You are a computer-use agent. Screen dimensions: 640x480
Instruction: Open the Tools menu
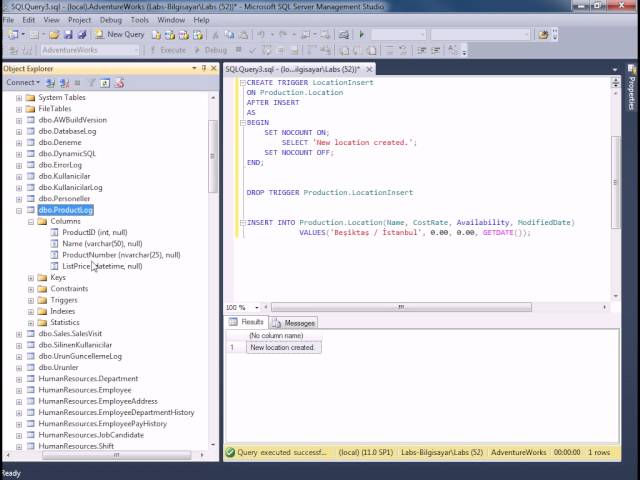click(x=139, y=20)
